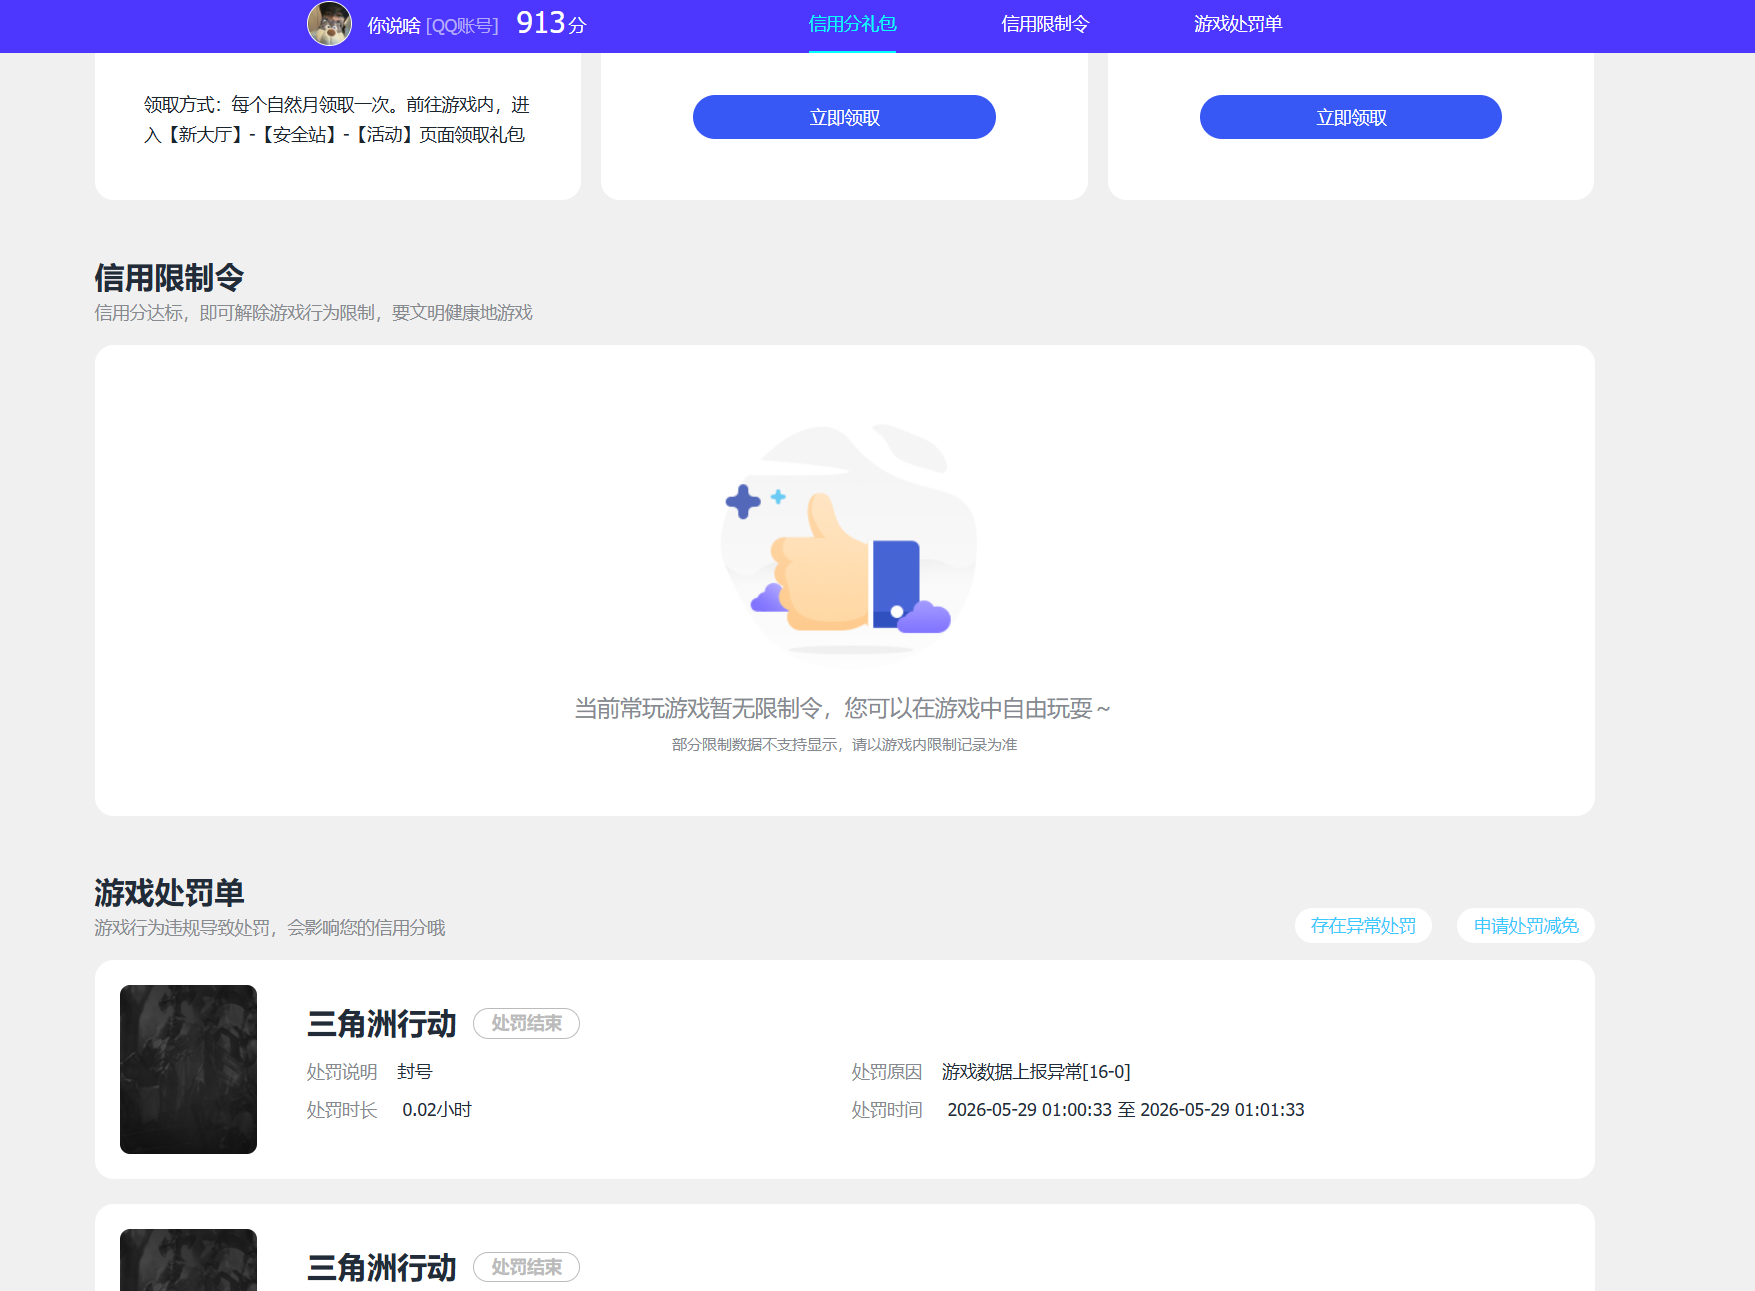Viewport: 1755px width, 1291px height.
Task: Click the 游戏行为违规导致处罚 subtitle
Action: pyautogui.click(x=270, y=928)
